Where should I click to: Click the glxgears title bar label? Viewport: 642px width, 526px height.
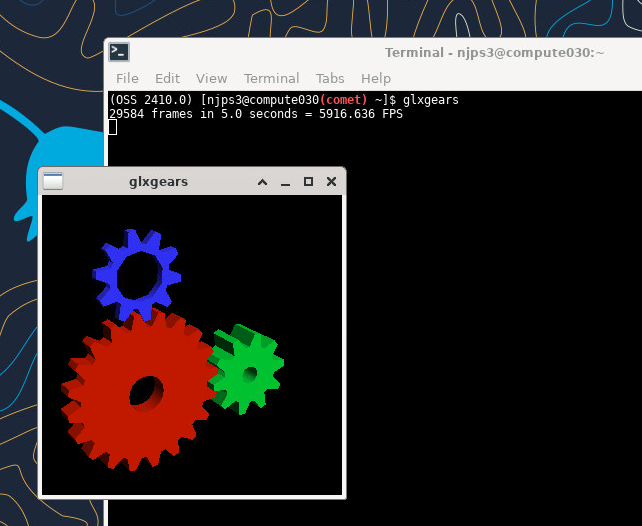point(158,182)
